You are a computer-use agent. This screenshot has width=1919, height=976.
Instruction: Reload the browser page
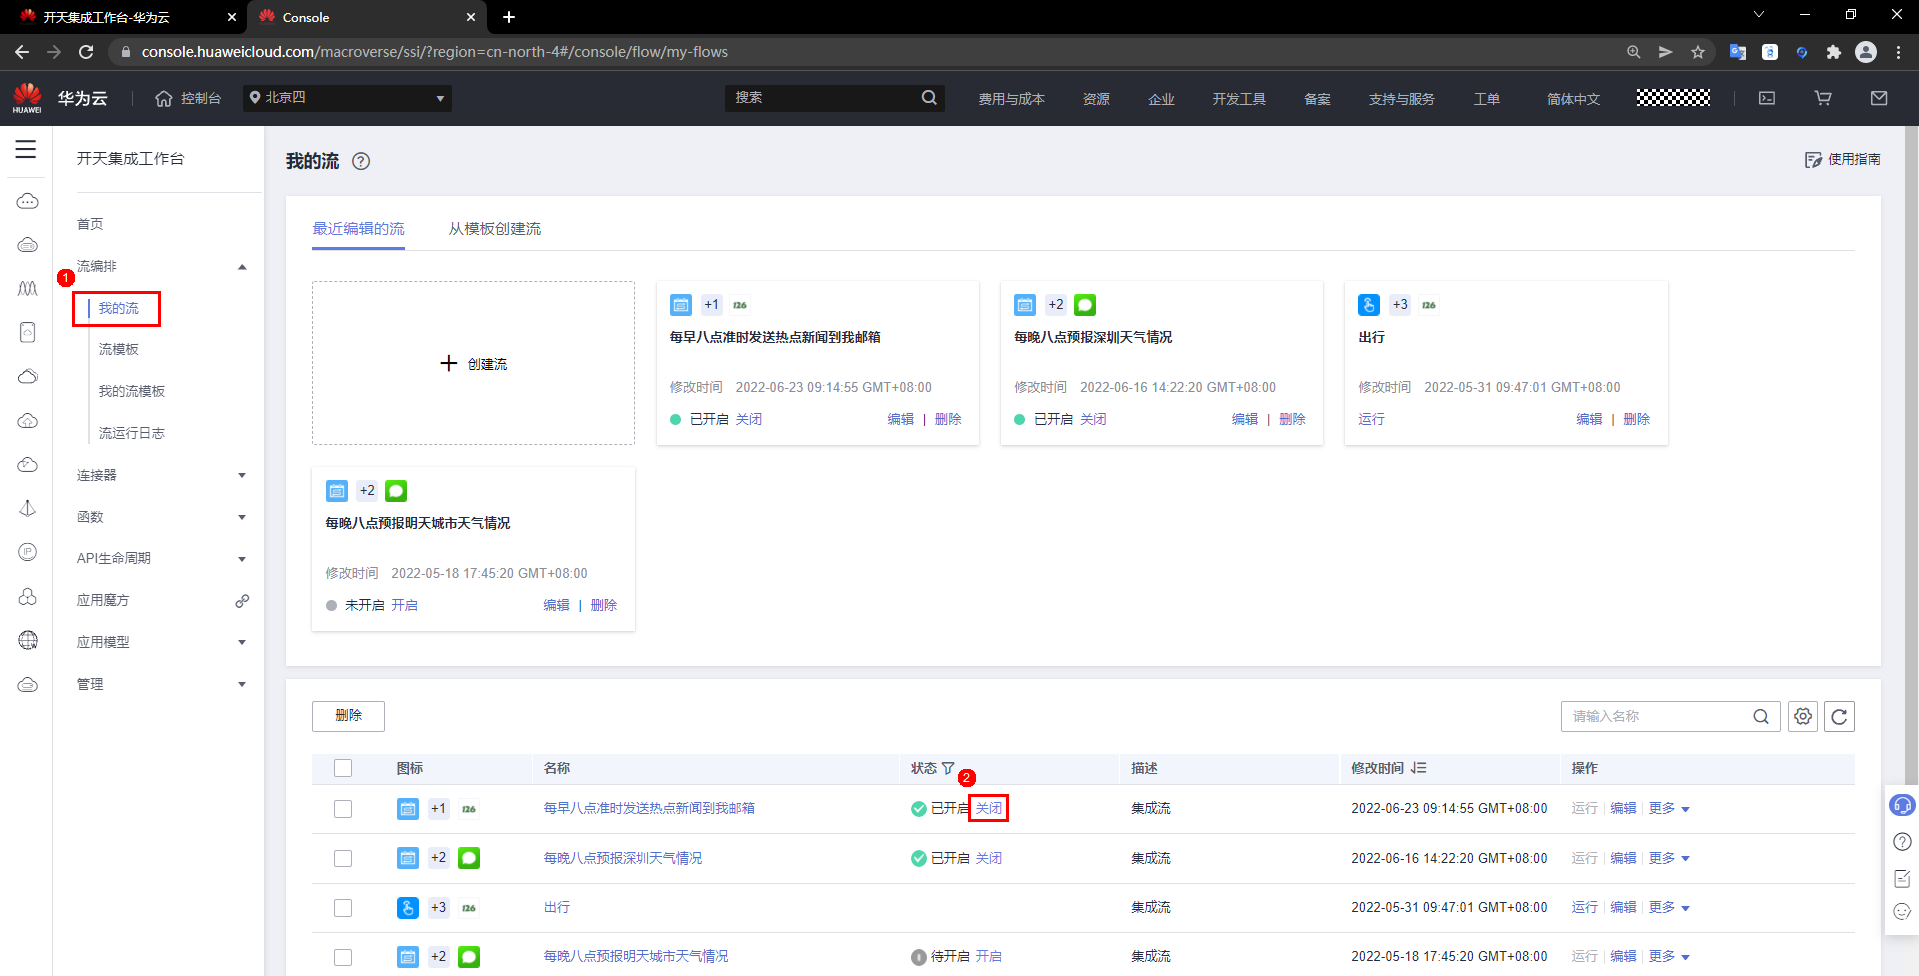click(x=86, y=52)
